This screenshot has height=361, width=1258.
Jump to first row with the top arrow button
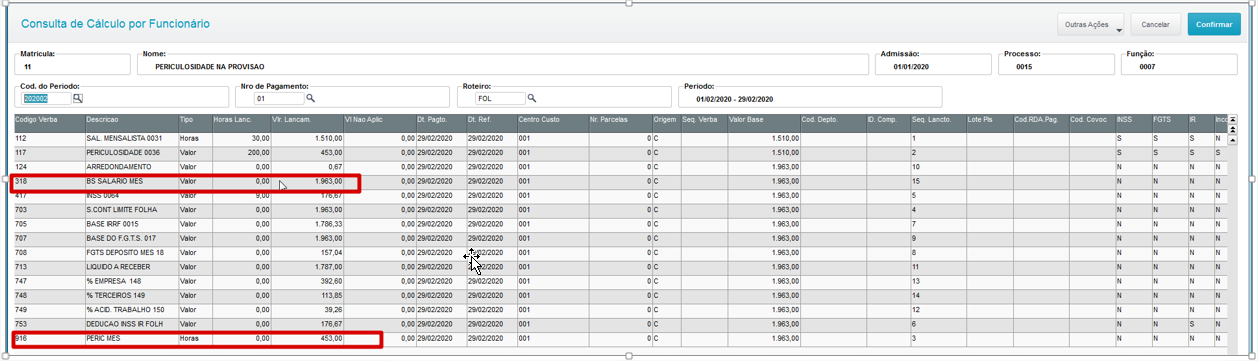(x=1232, y=119)
